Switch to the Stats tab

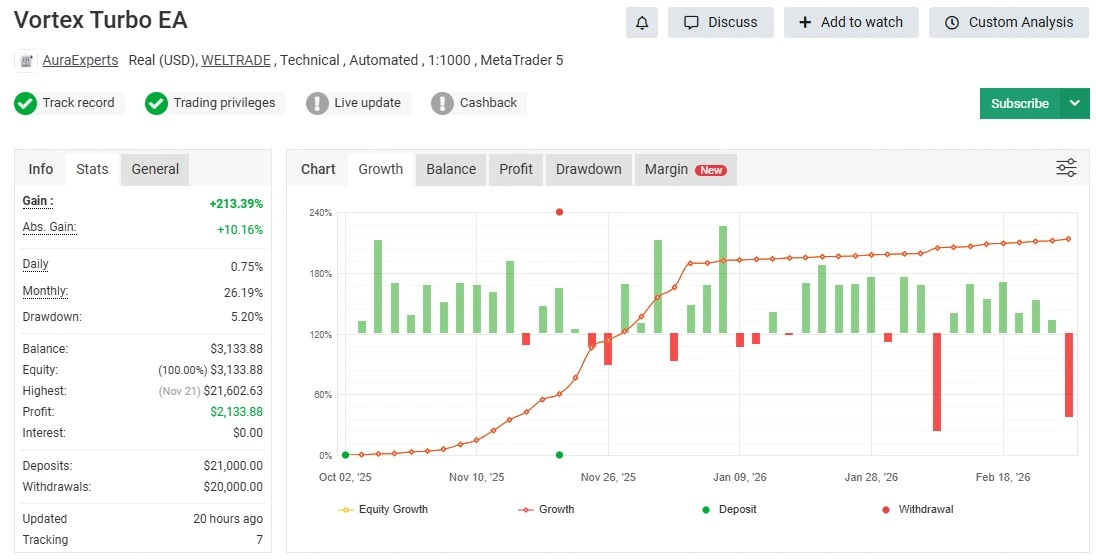tap(92, 169)
